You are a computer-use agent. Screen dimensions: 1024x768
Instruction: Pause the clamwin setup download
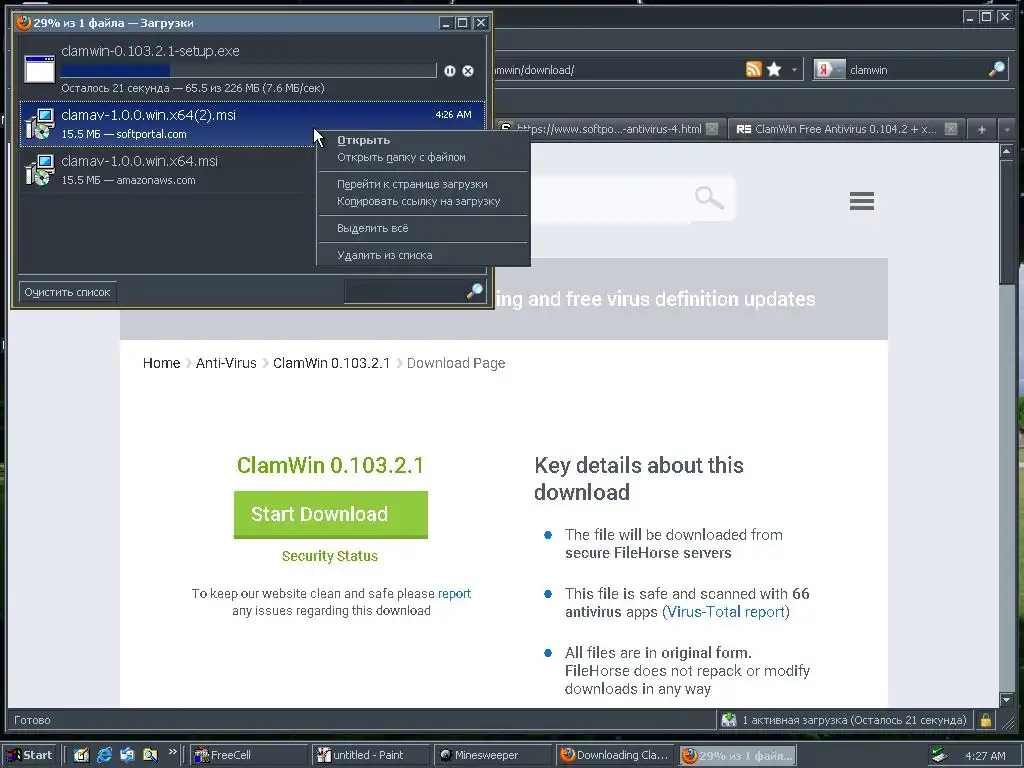450,71
